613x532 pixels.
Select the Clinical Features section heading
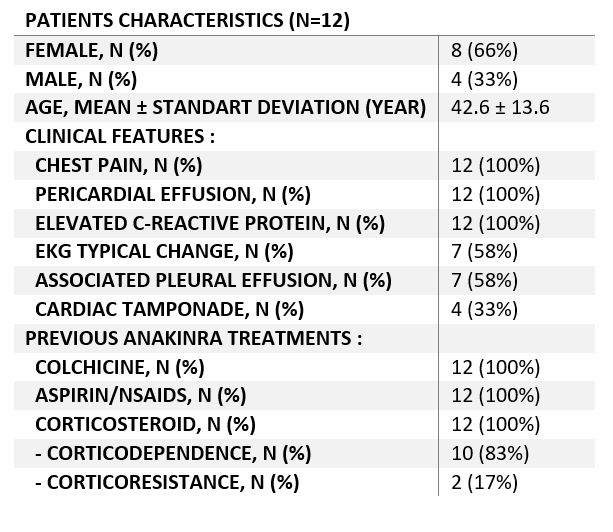(120, 137)
